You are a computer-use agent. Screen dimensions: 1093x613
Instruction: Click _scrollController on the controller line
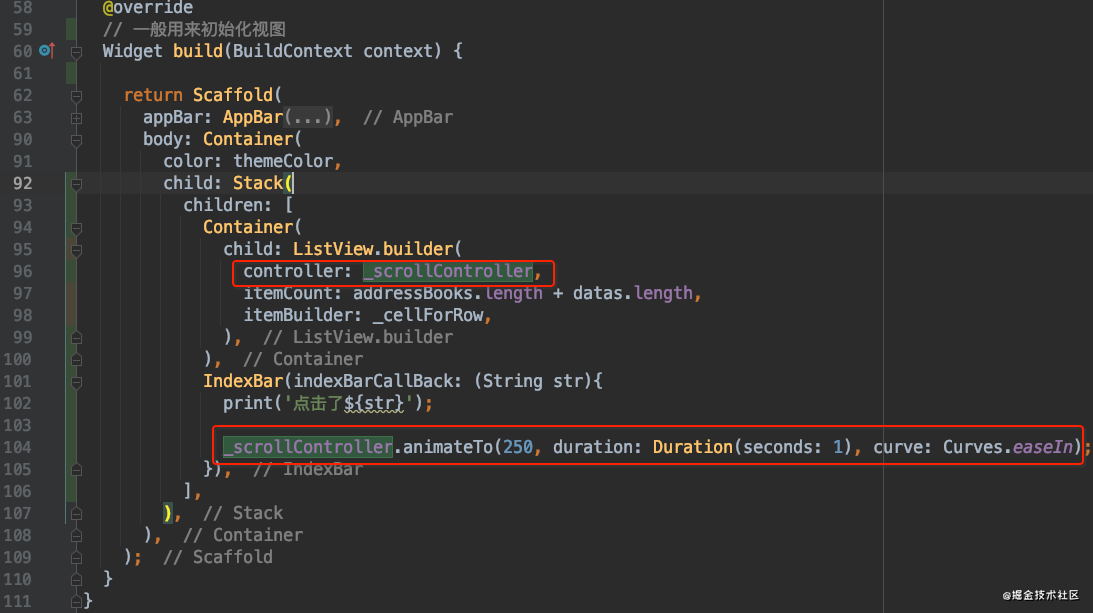pyautogui.click(x=448, y=271)
